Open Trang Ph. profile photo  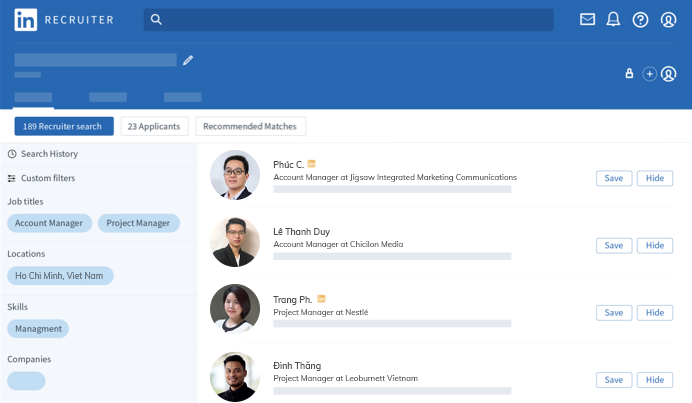tap(235, 309)
